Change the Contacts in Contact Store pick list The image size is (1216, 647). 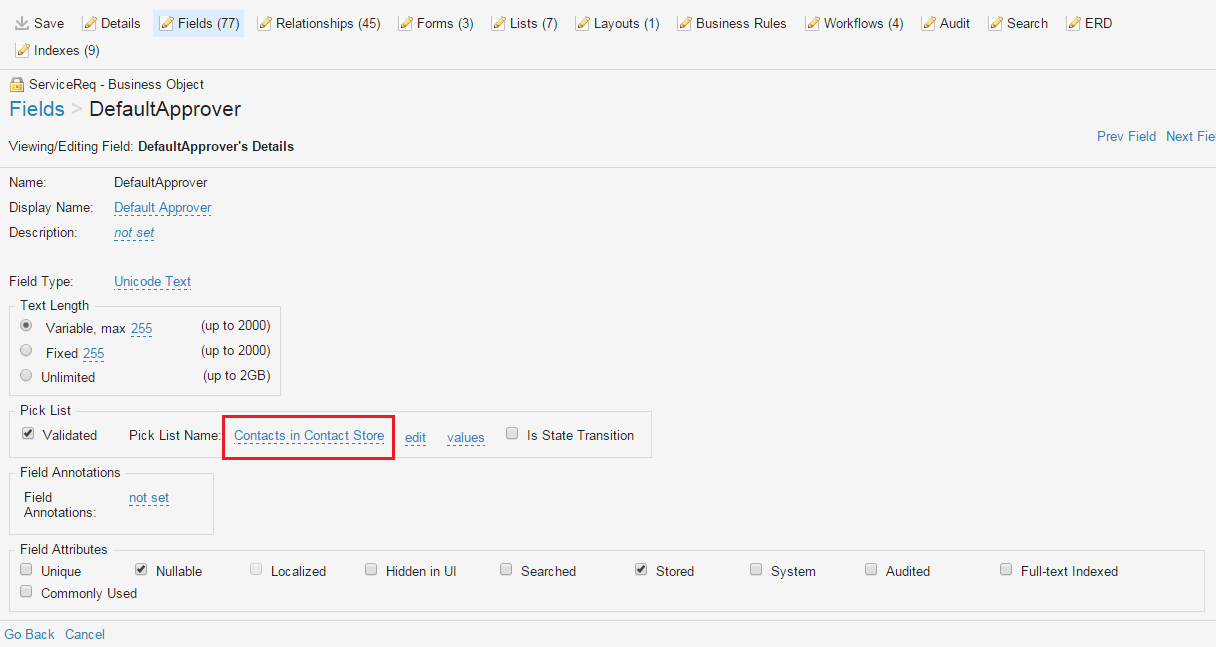[x=308, y=436]
